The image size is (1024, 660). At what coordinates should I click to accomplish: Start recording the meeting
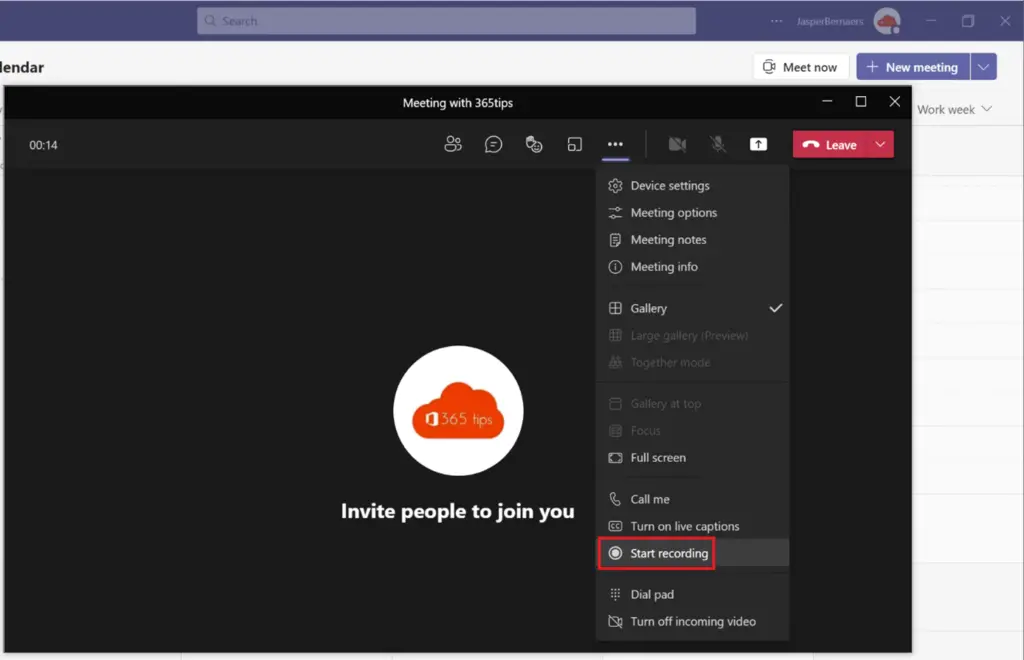pyautogui.click(x=692, y=553)
